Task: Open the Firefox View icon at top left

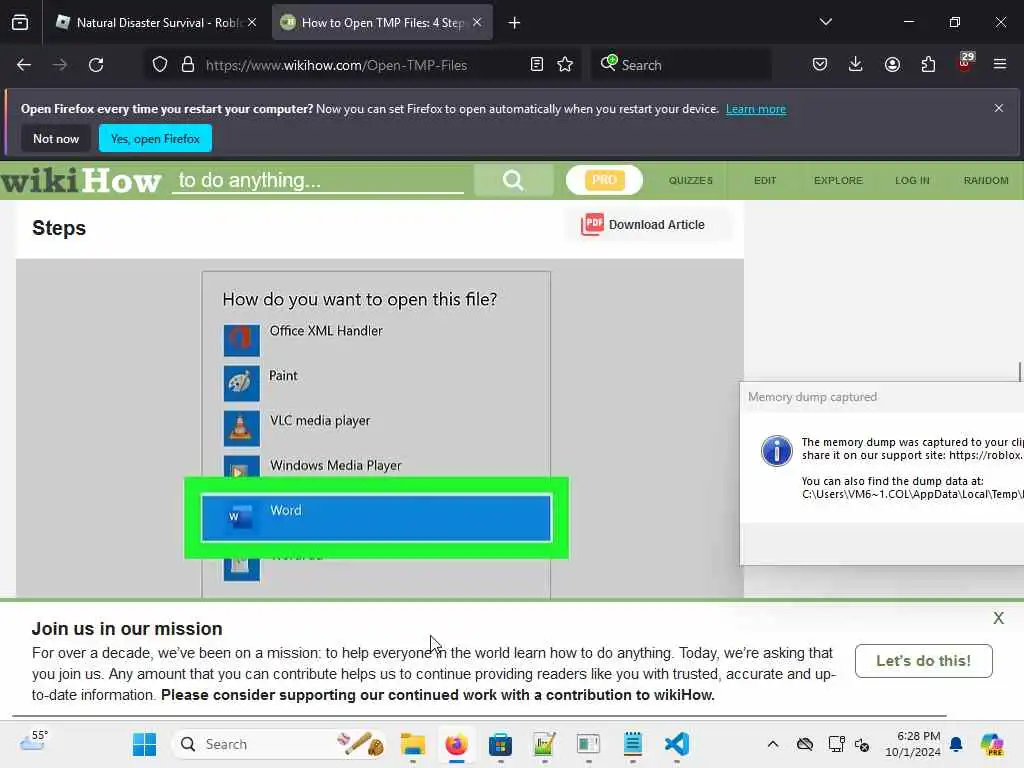Action: [x=20, y=22]
